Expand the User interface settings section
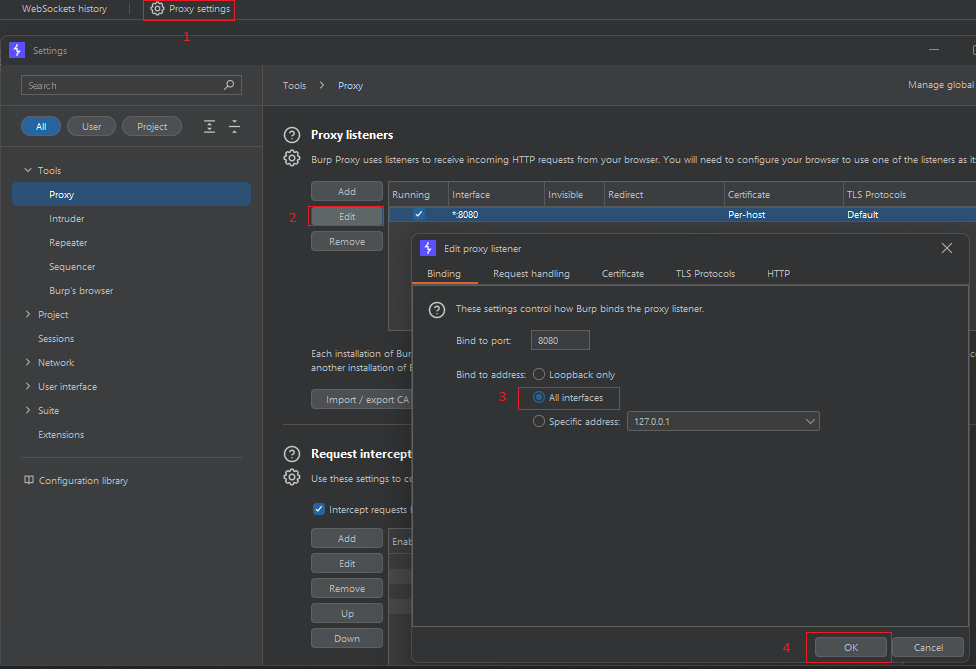The height and width of the screenshot is (669, 976). 27,387
